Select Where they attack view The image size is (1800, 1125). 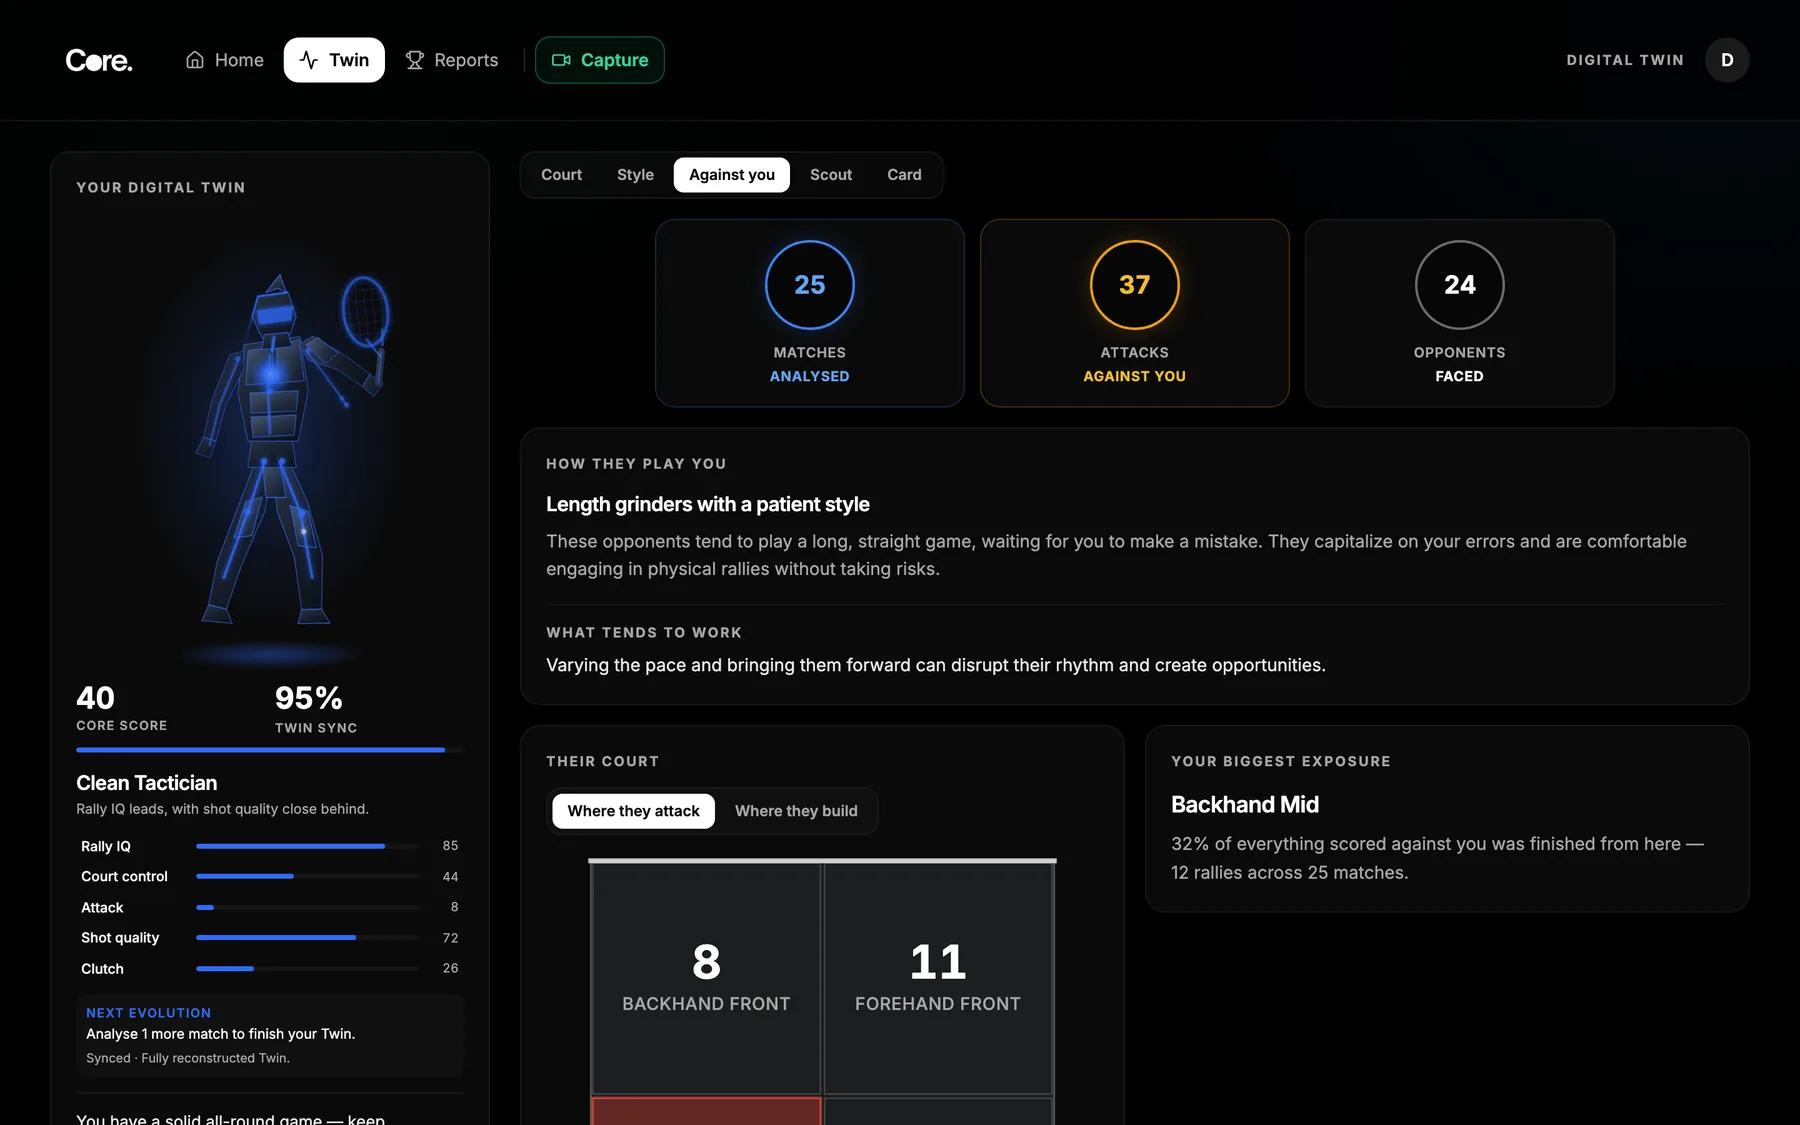click(x=633, y=811)
